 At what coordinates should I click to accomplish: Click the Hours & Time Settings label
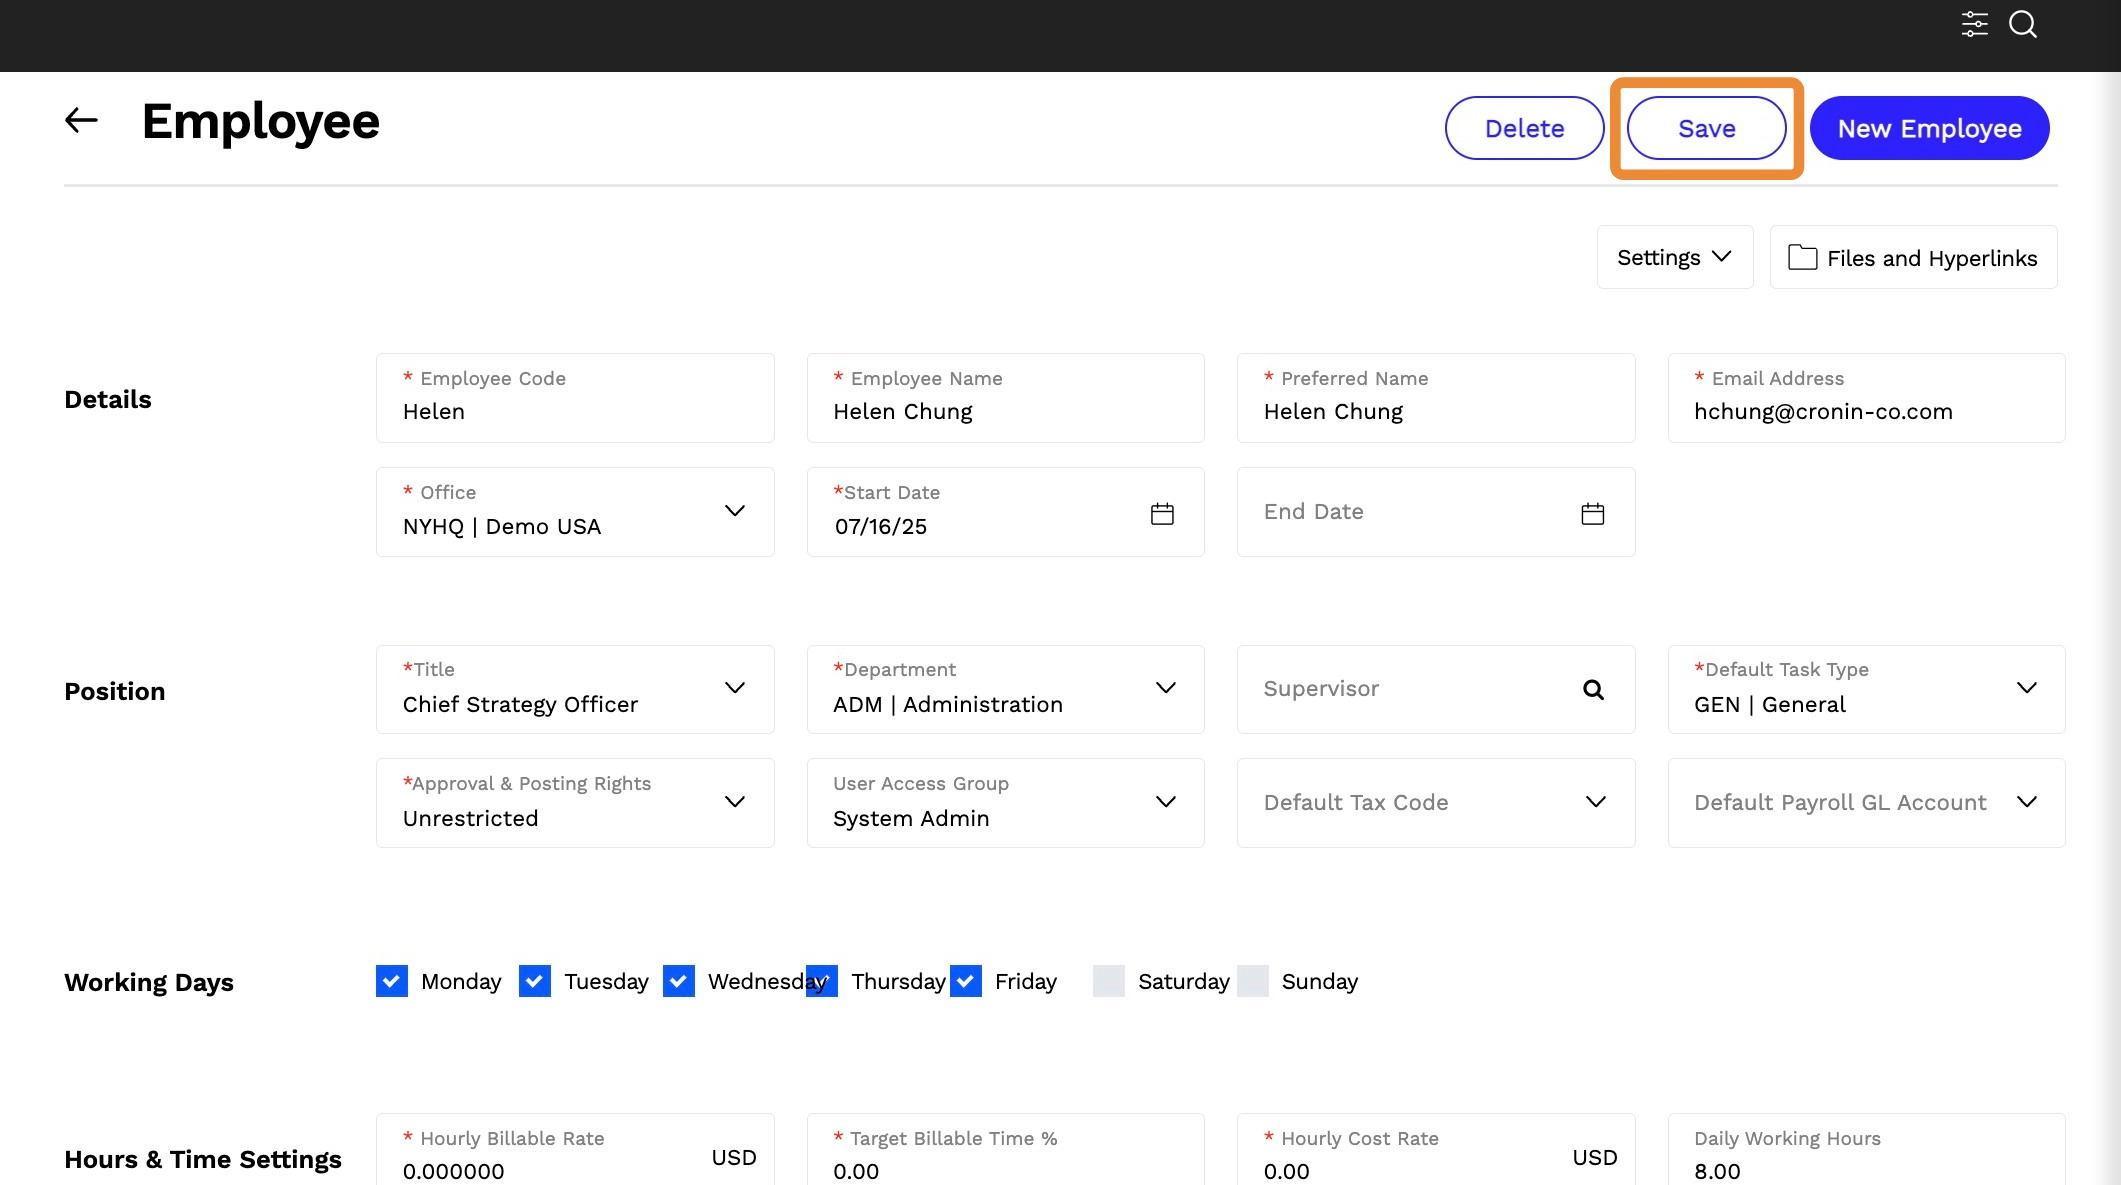click(x=203, y=1159)
